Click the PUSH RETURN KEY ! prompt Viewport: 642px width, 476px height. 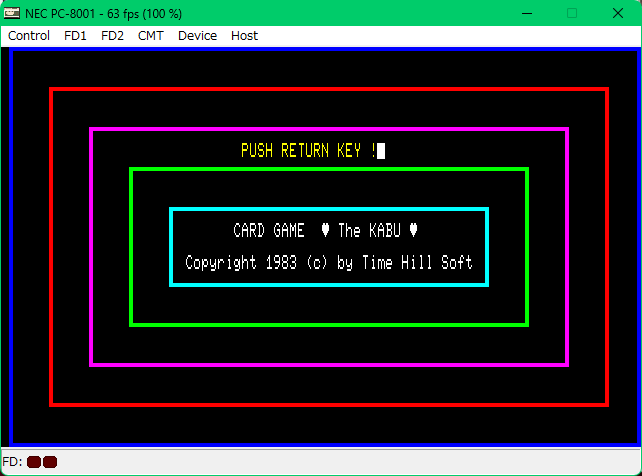pyautogui.click(x=309, y=151)
